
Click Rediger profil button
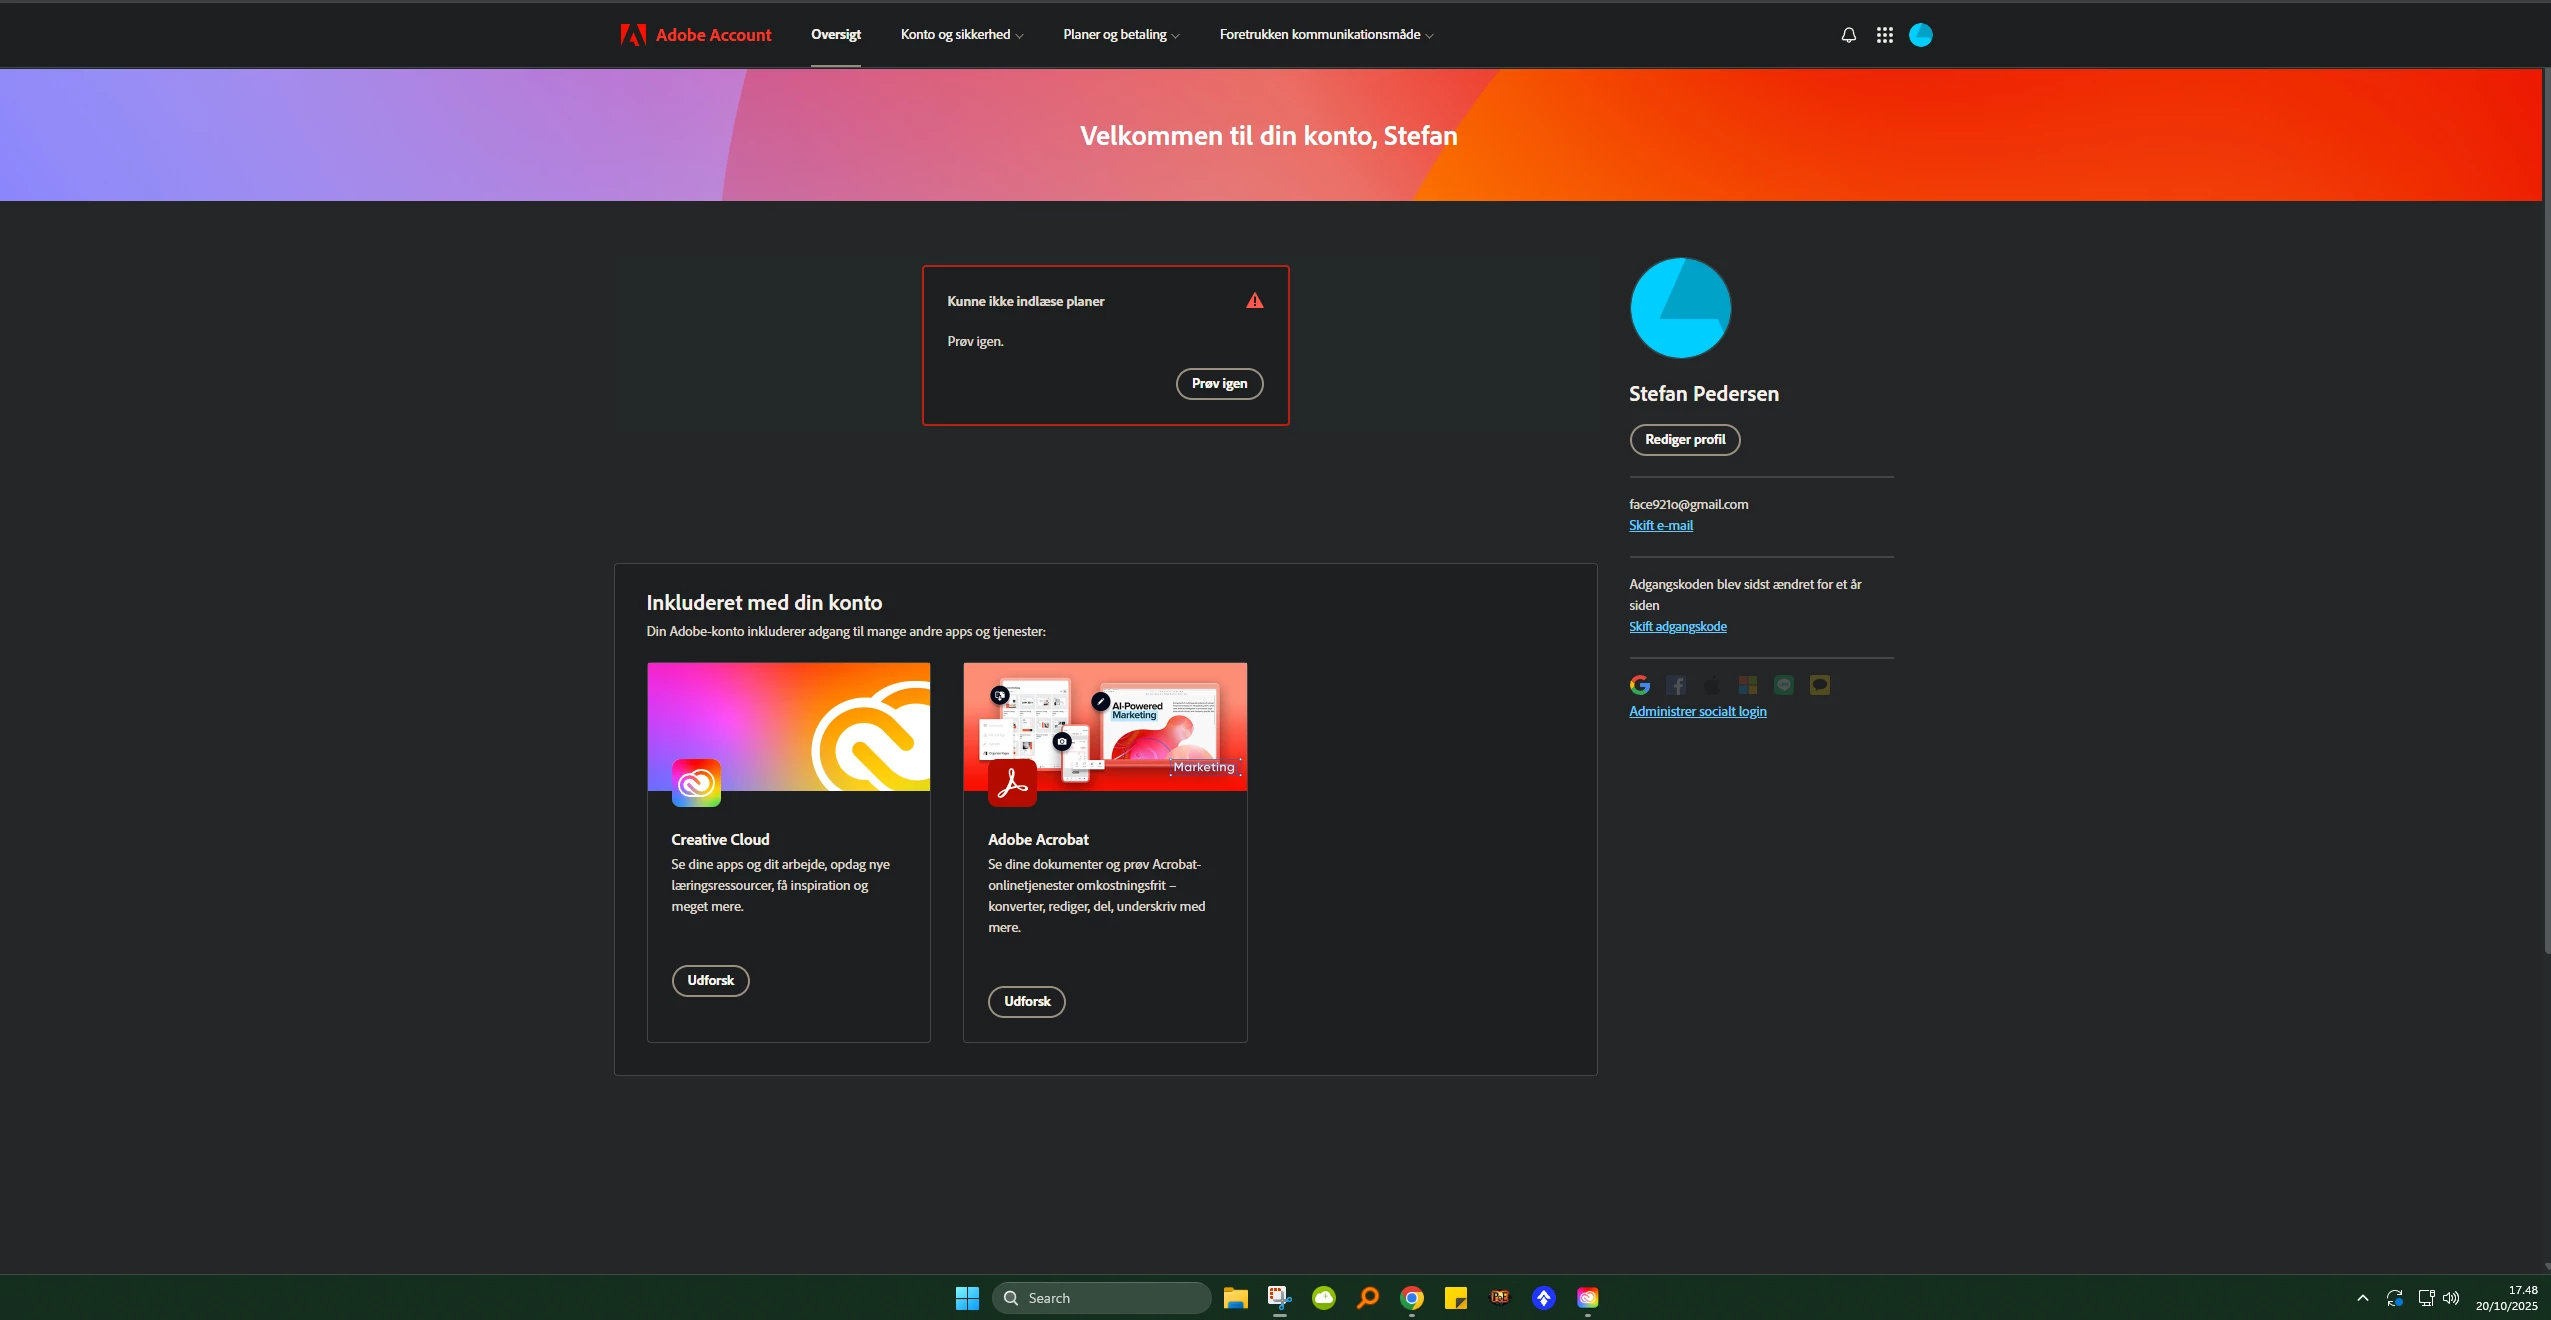coord(1684,440)
